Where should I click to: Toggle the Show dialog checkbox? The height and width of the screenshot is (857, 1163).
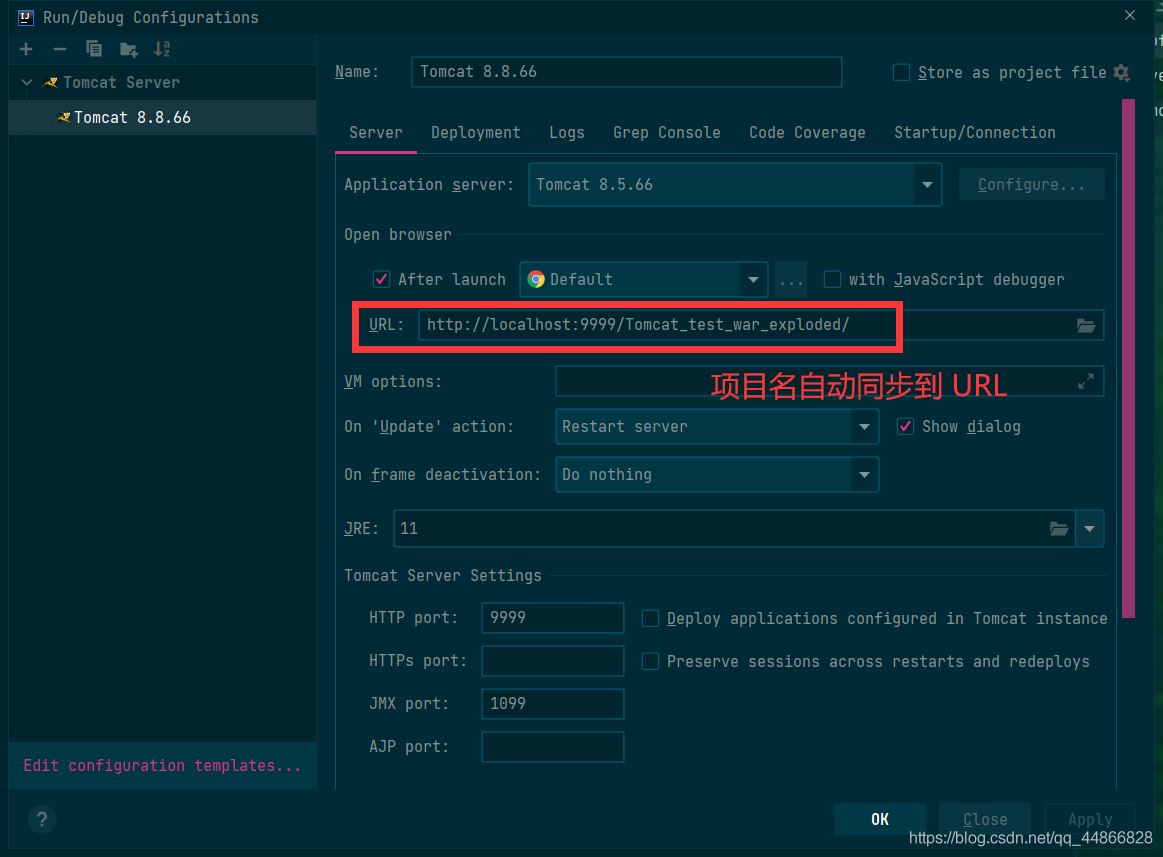tap(906, 427)
